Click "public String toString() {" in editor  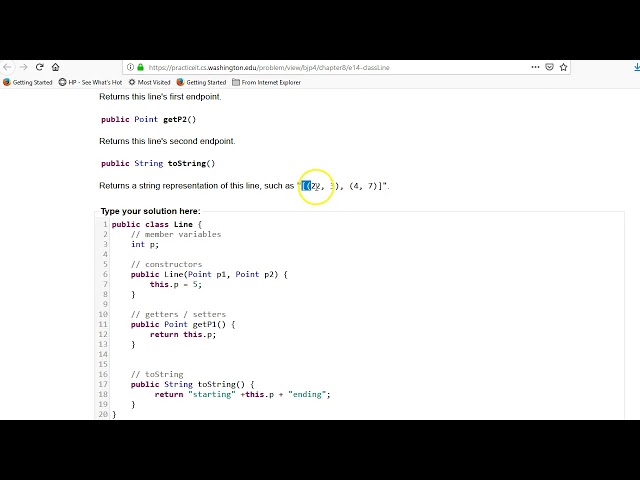tap(192, 384)
